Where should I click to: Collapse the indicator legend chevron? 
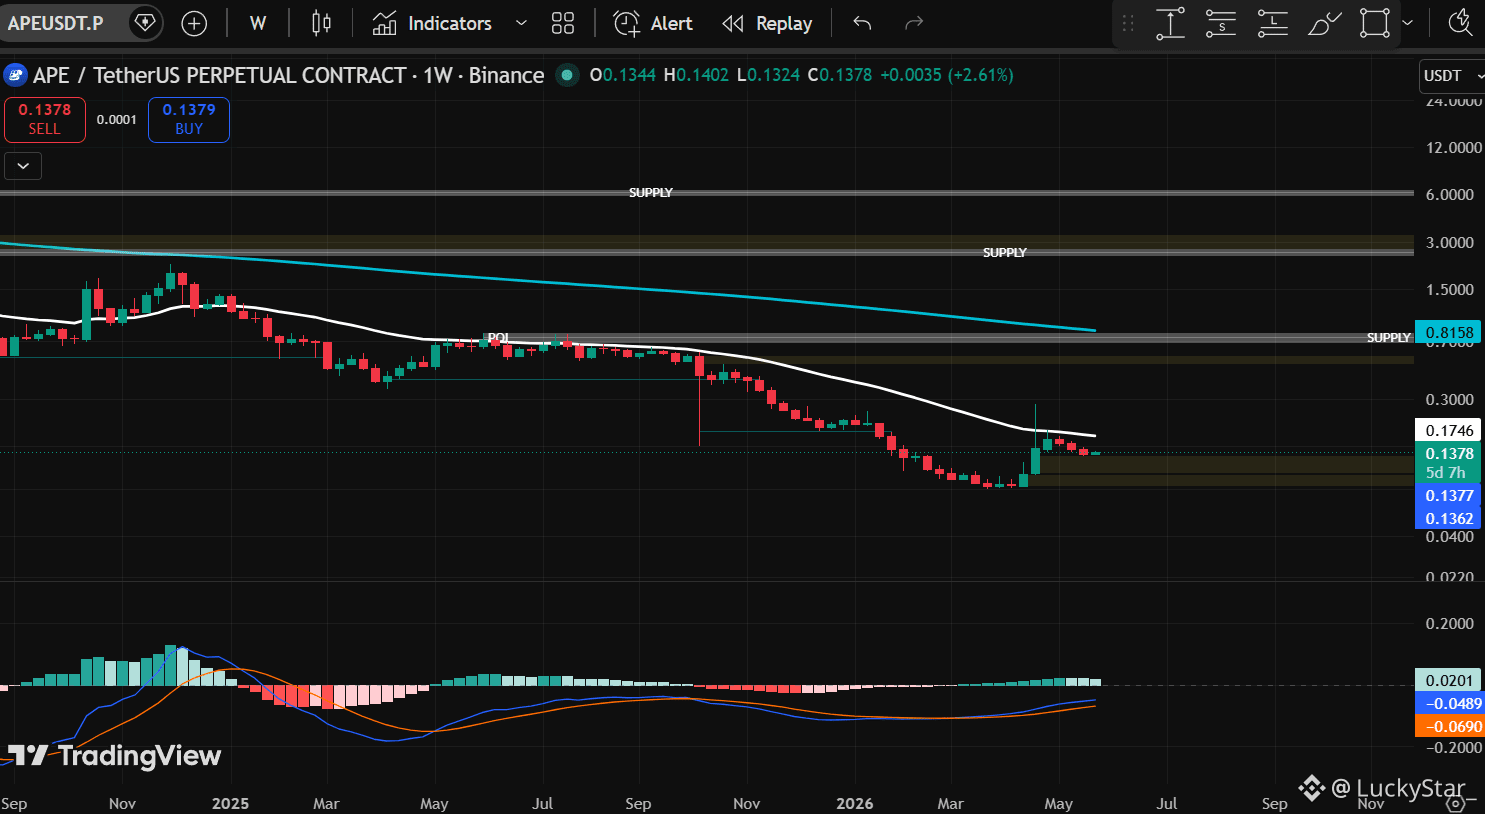click(x=23, y=166)
